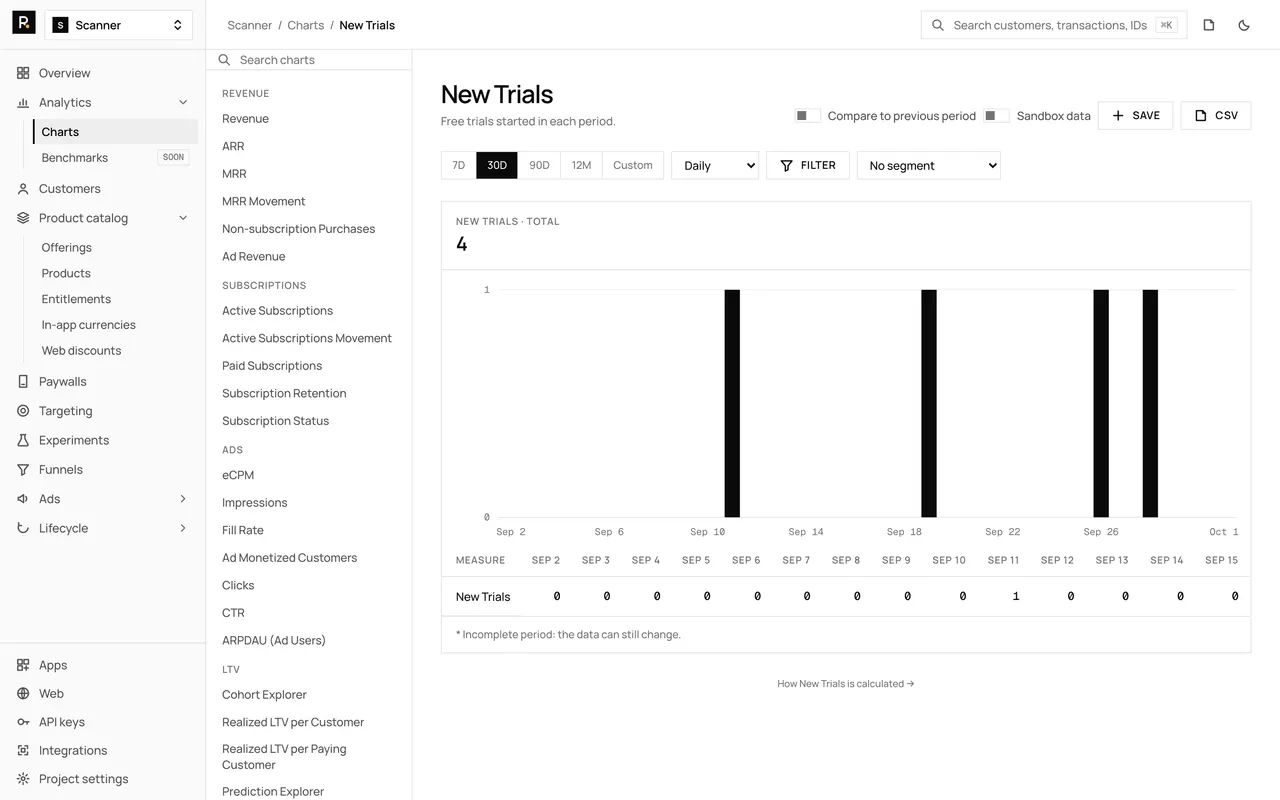Export chart with the CSV button
This screenshot has height=800, width=1280.
pos(1216,116)
